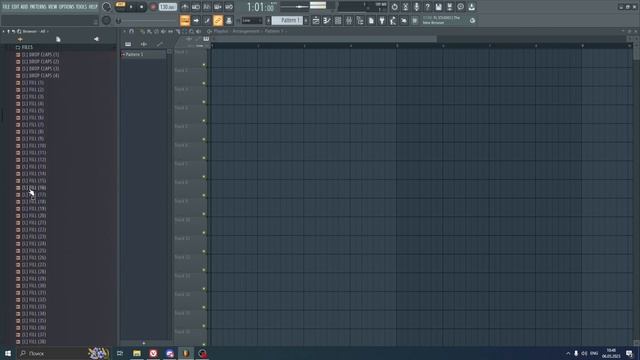The width and height of the screenshot is (640, 360).
Task: Toggle the Browser view icon
Action: (x=360, y=20)
